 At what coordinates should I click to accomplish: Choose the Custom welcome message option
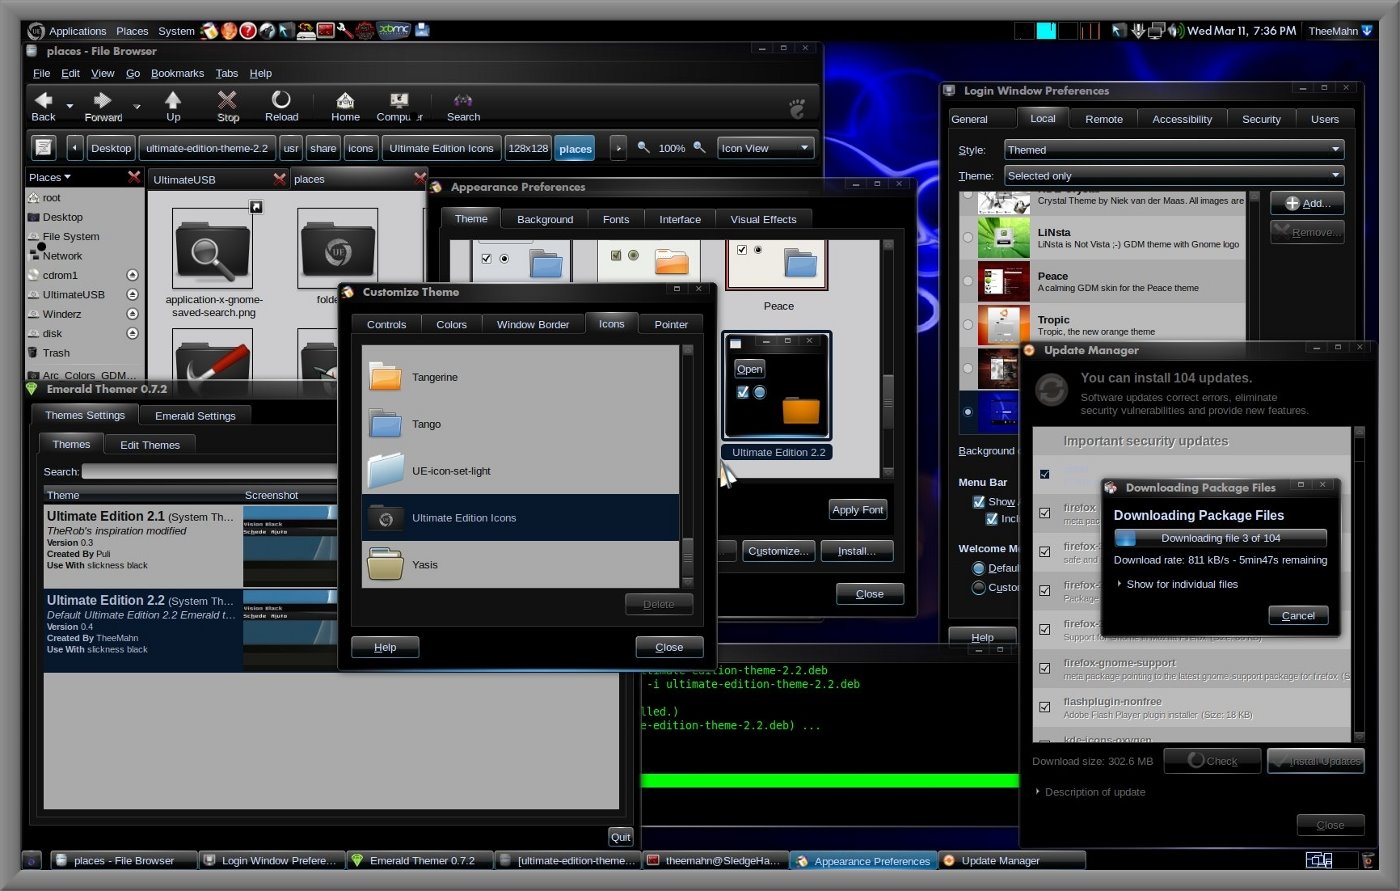[x=979, y=587]
